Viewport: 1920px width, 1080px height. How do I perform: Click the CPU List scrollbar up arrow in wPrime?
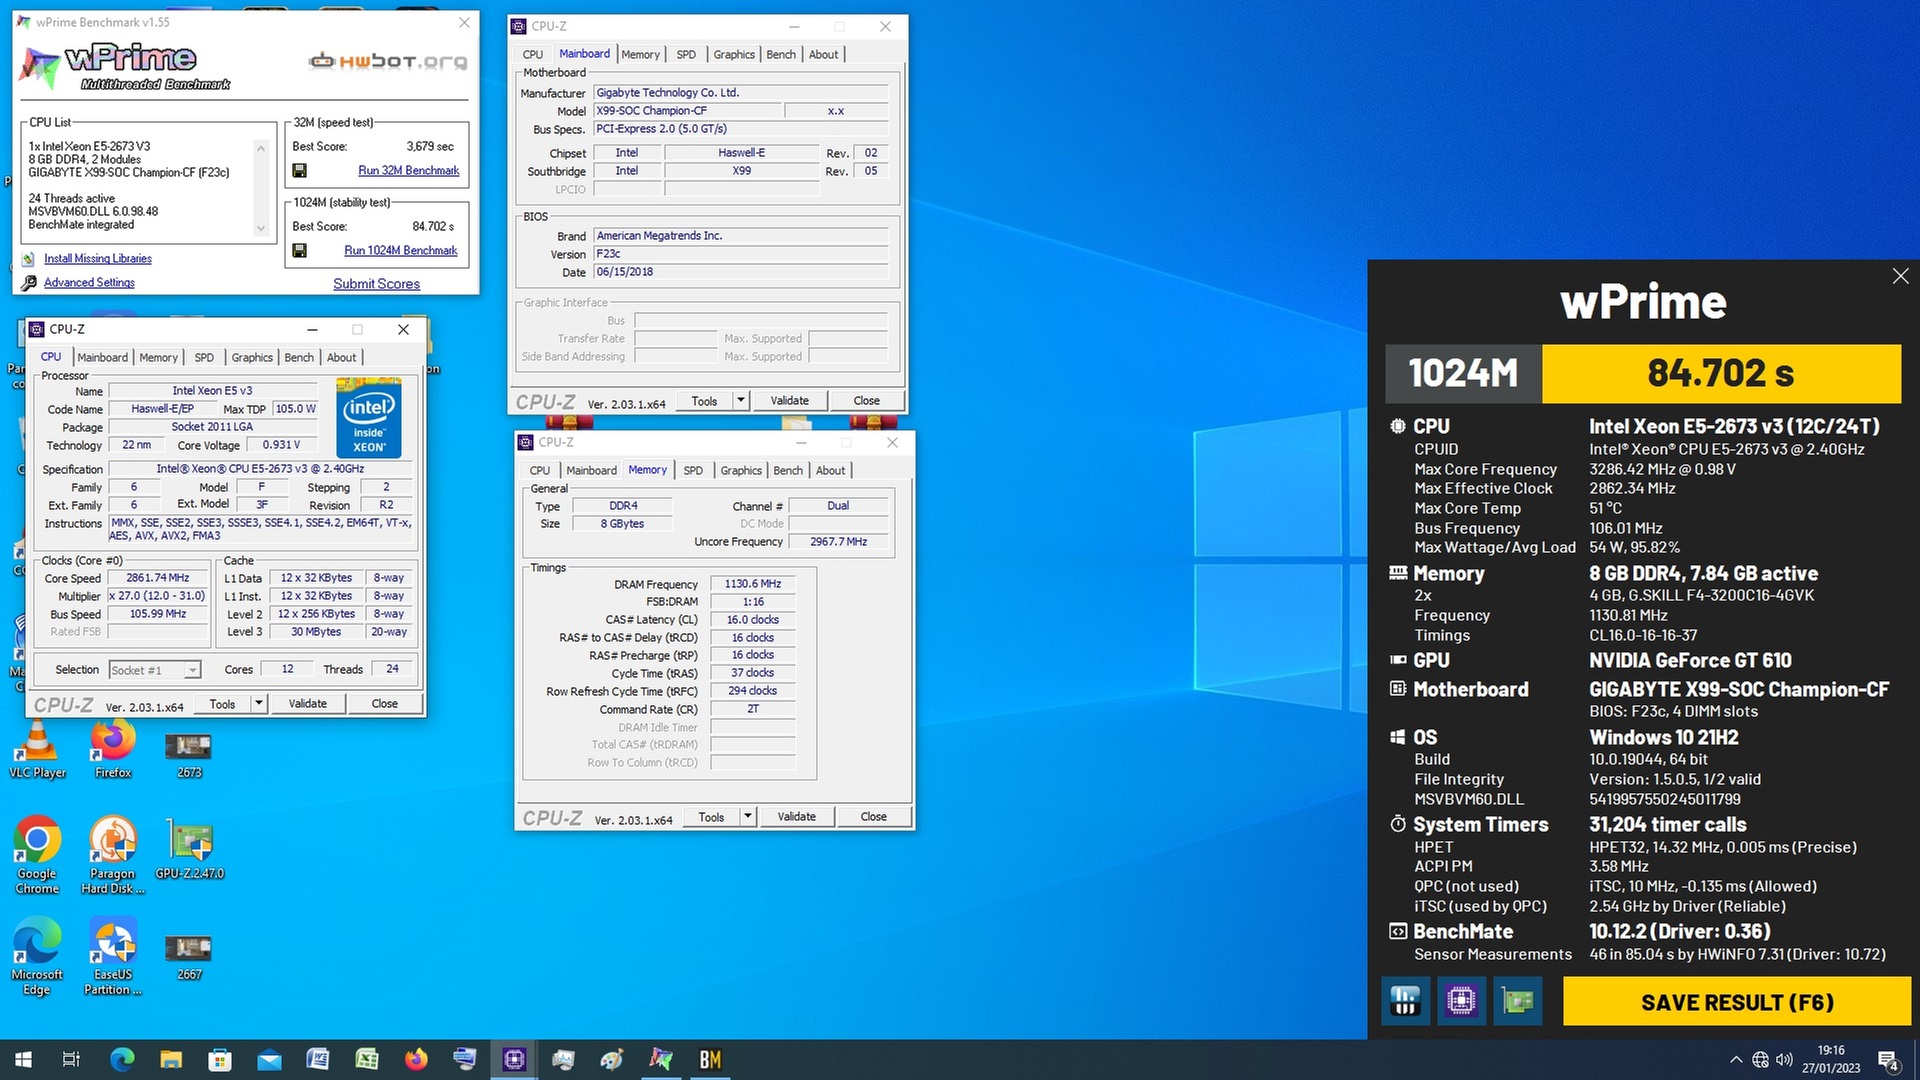261,148
